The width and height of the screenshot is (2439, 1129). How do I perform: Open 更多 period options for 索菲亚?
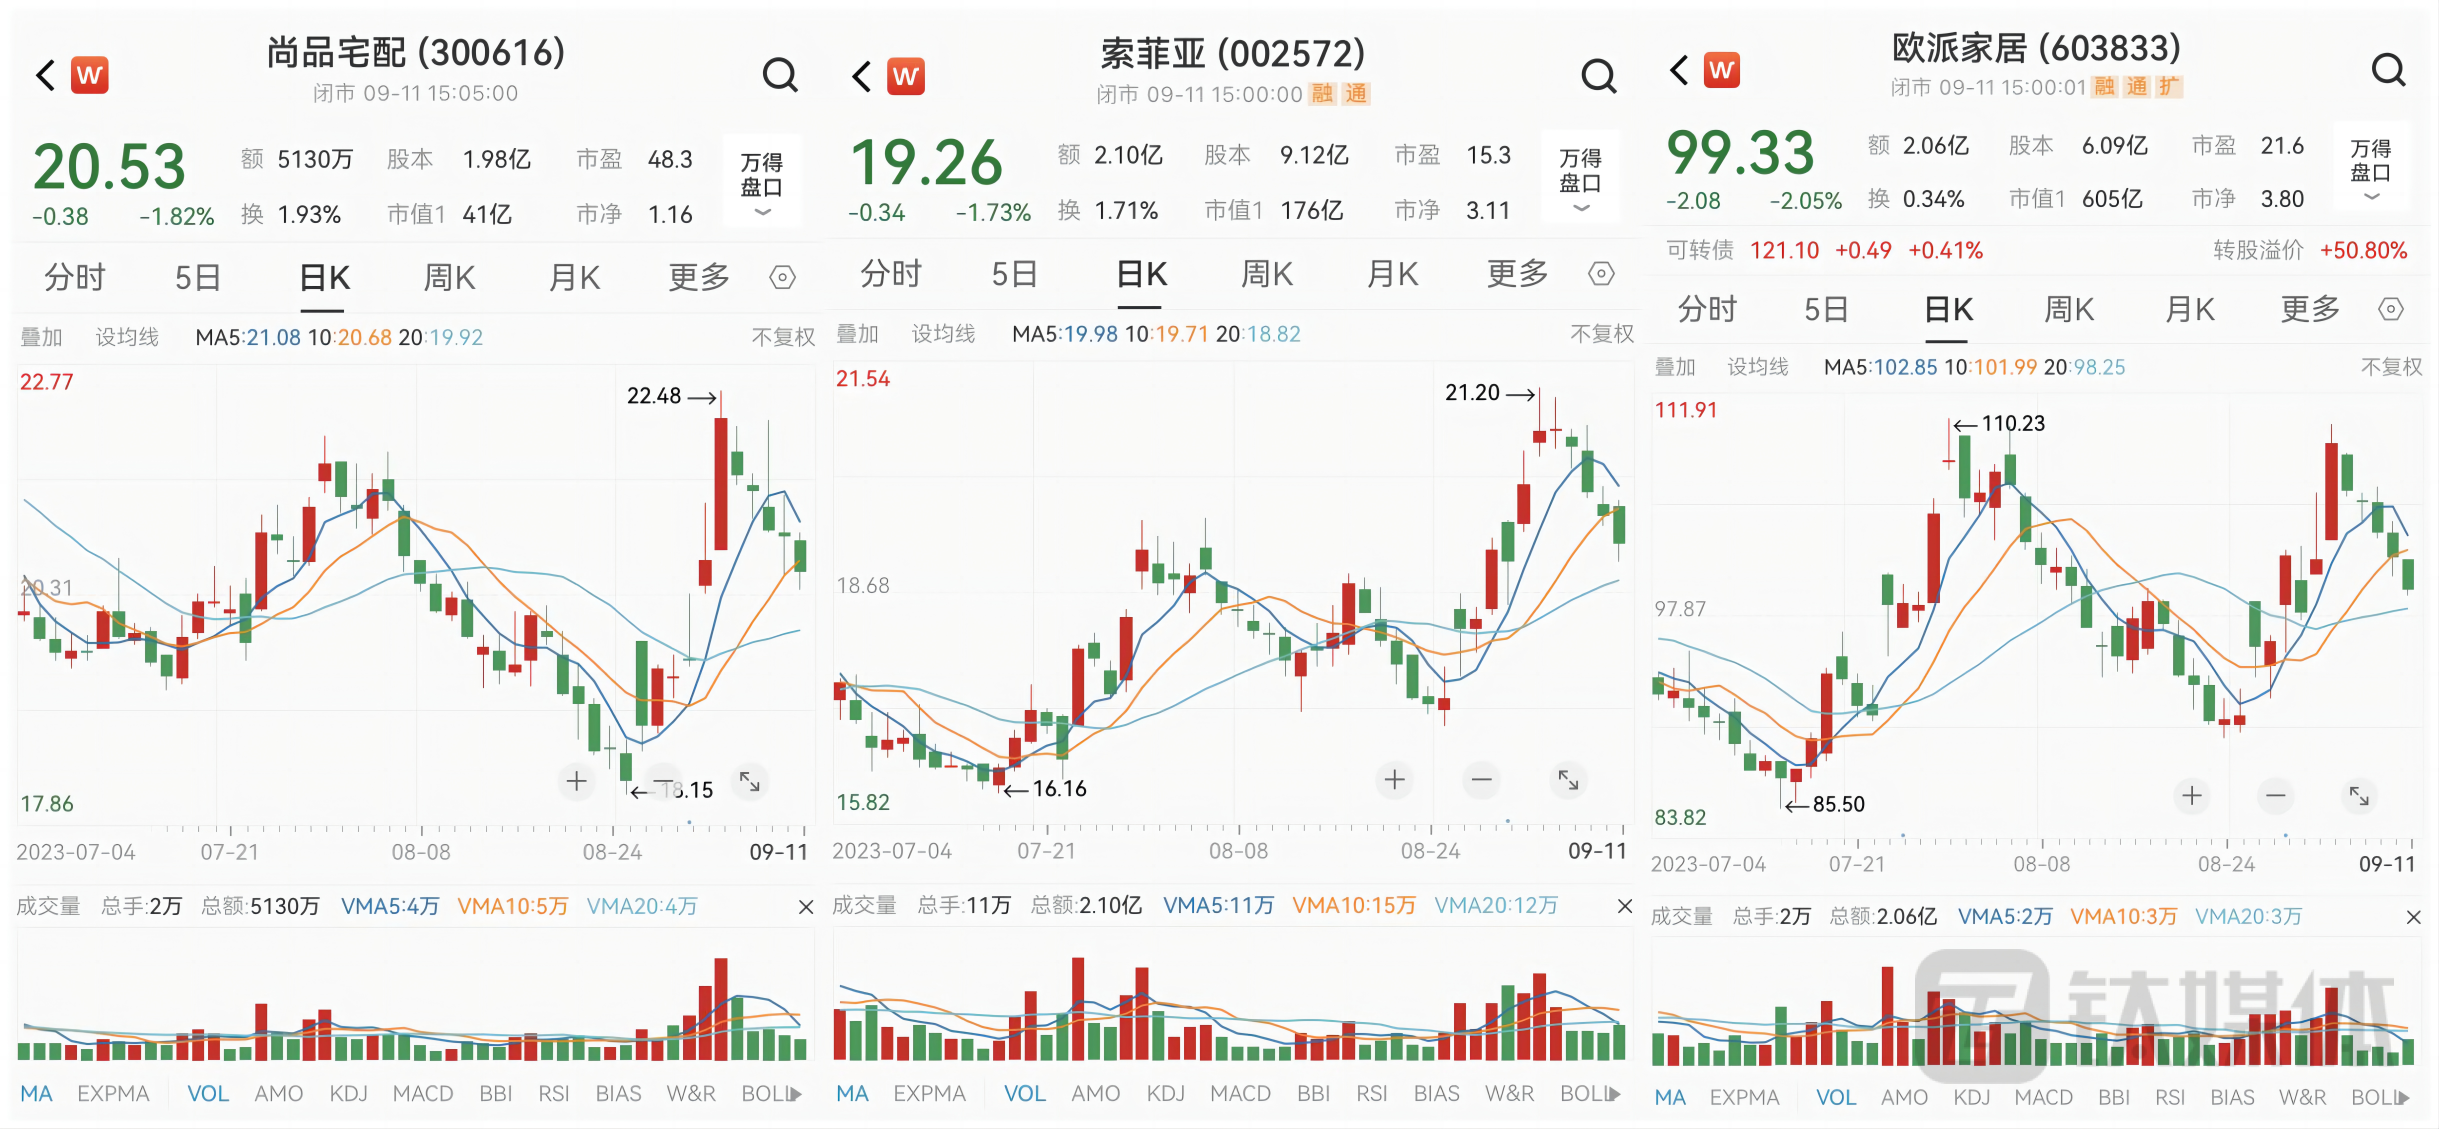tap(1517, 274)
